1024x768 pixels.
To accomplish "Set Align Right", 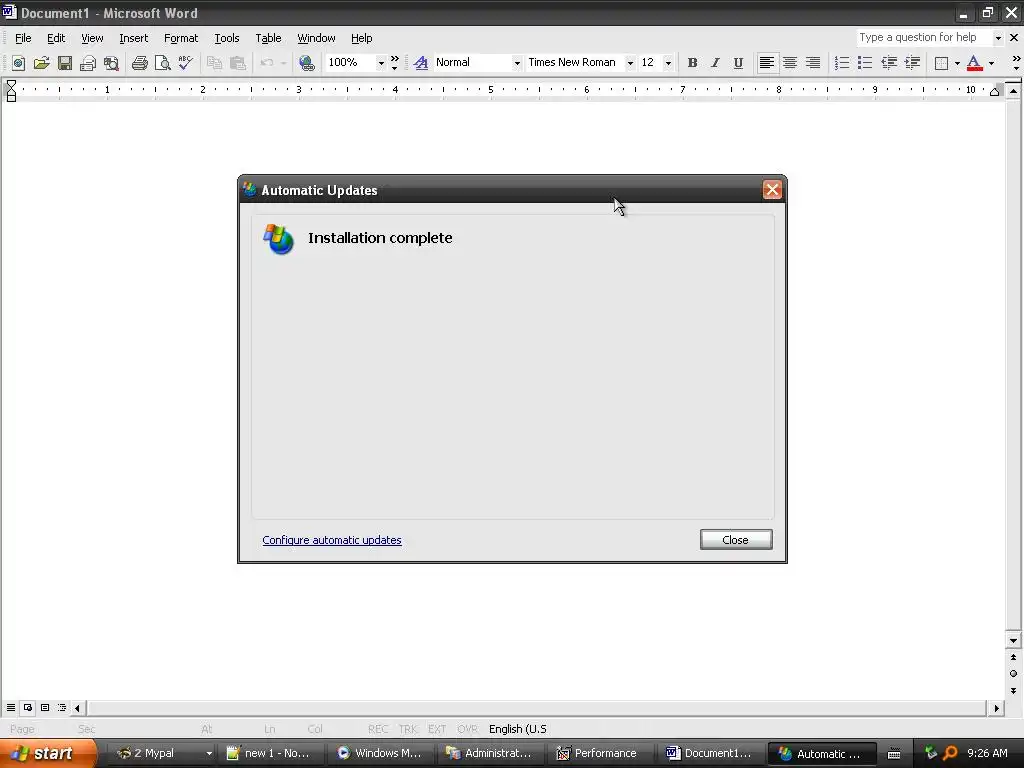I will pos(813,63).
